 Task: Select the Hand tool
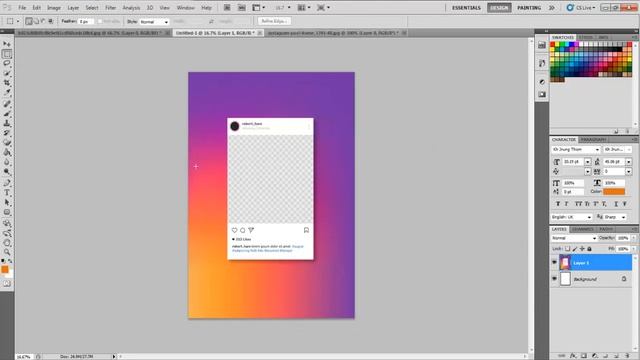coord(7,243)
